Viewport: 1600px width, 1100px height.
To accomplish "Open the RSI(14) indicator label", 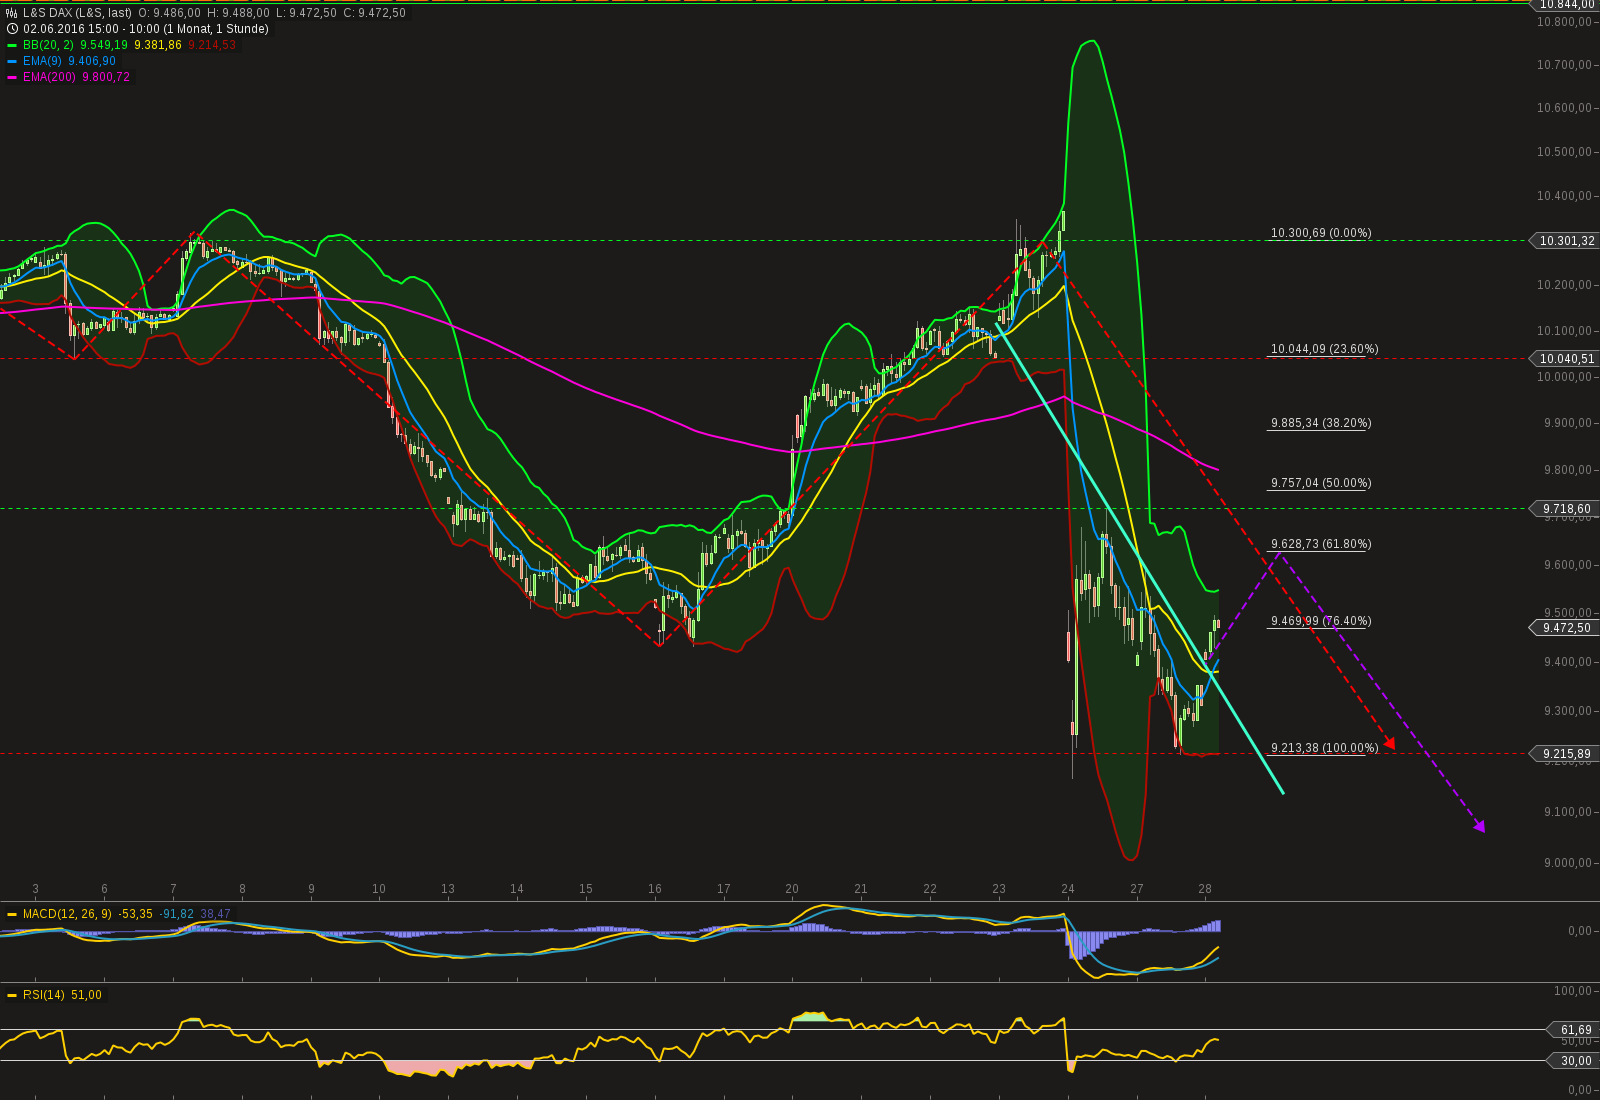I will (x=44, y=995).
